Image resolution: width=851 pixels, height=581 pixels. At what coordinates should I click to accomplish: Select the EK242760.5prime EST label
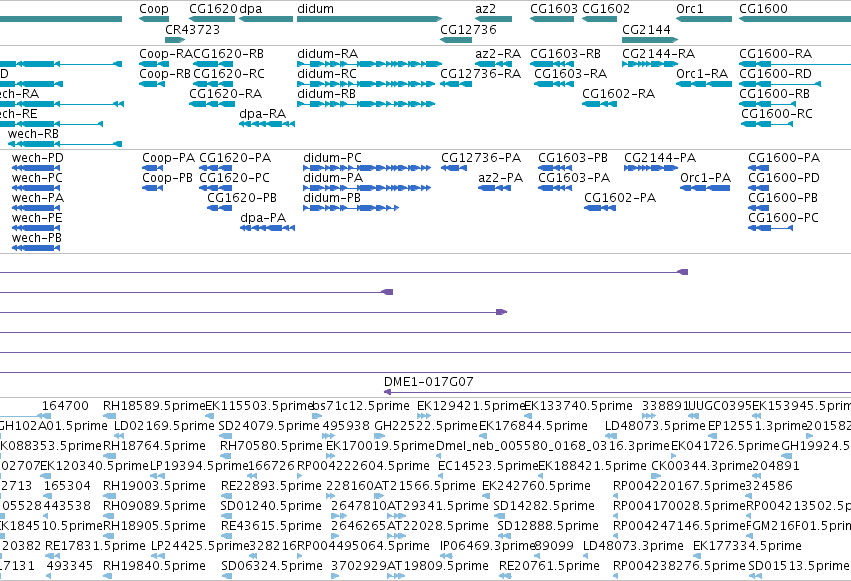click(x=536, y=486)
